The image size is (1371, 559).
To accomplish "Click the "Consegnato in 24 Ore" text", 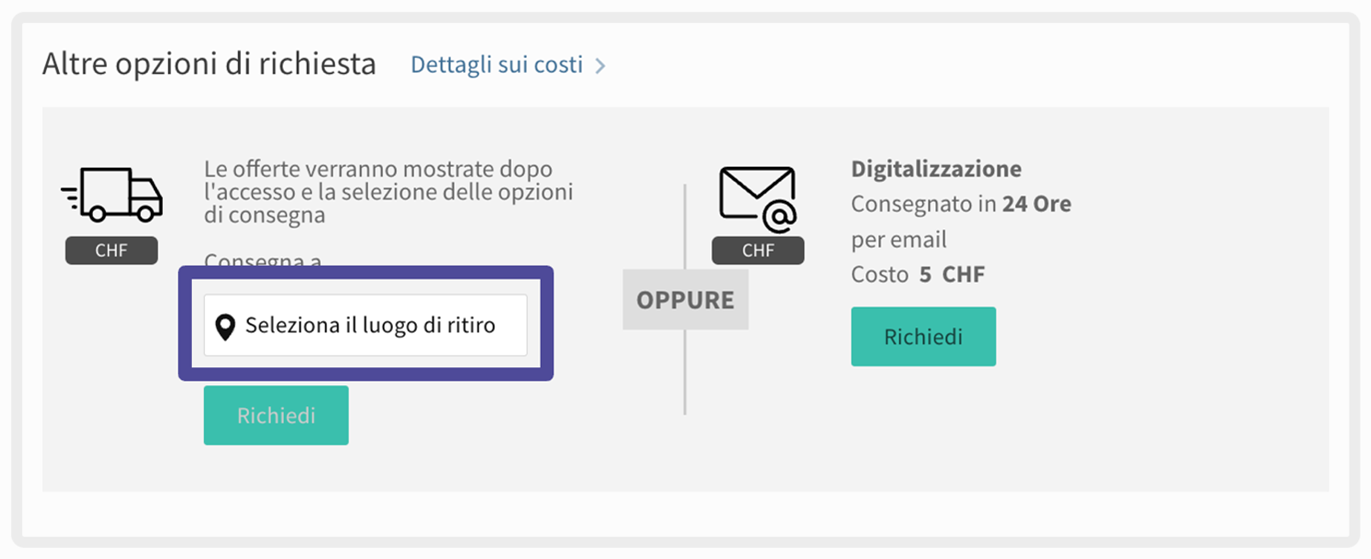I will pos(961,204).
